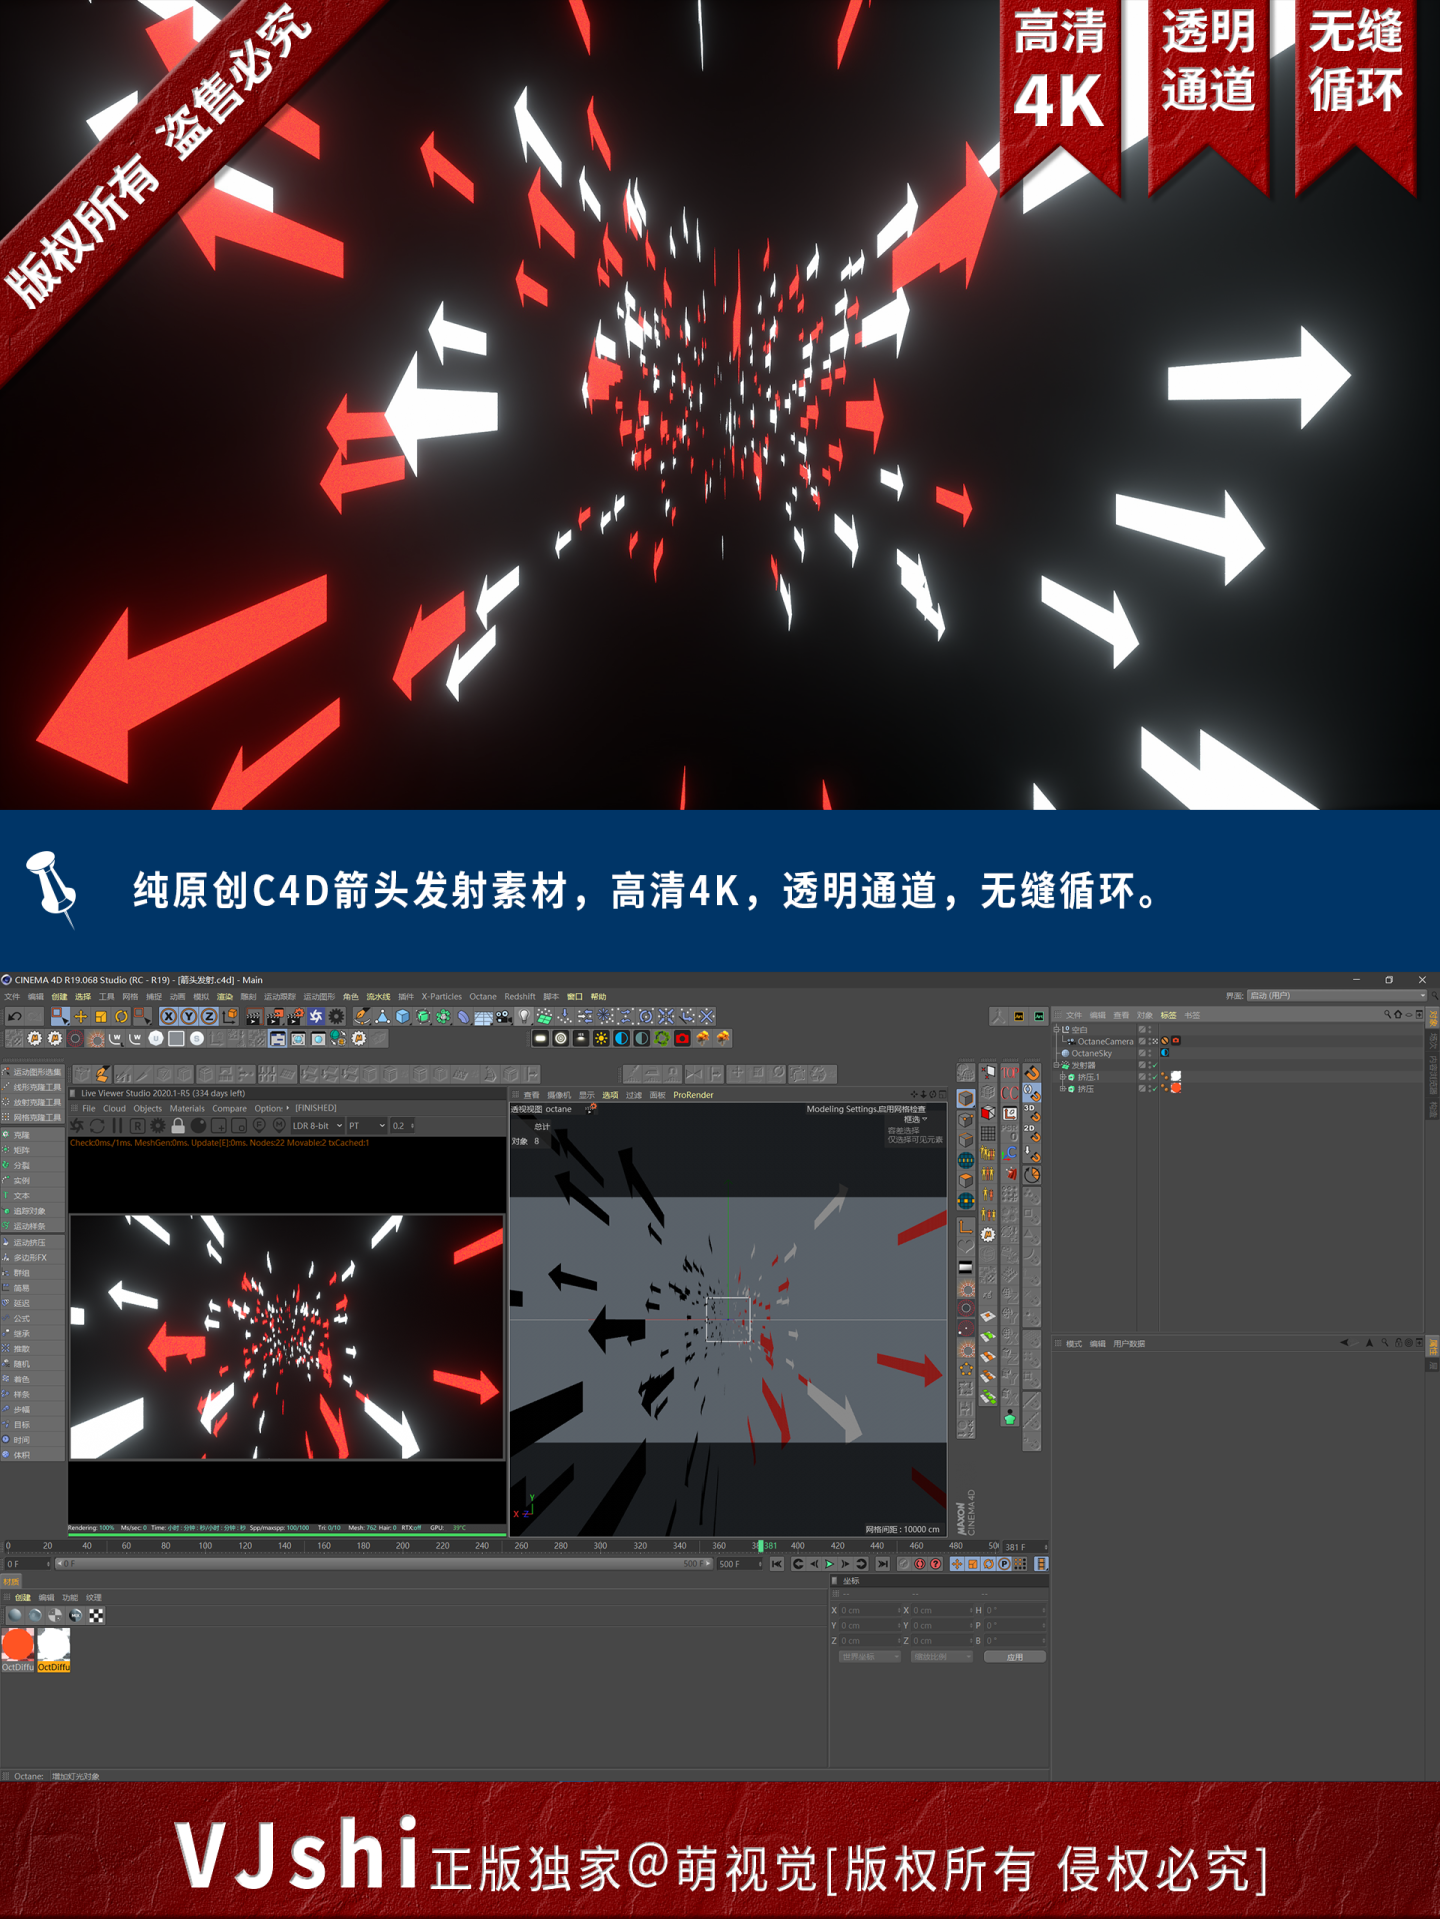The width and height of the screenshot is (1440, 1919).
Task: Click the Floor grid icon
Action: 483,1016
